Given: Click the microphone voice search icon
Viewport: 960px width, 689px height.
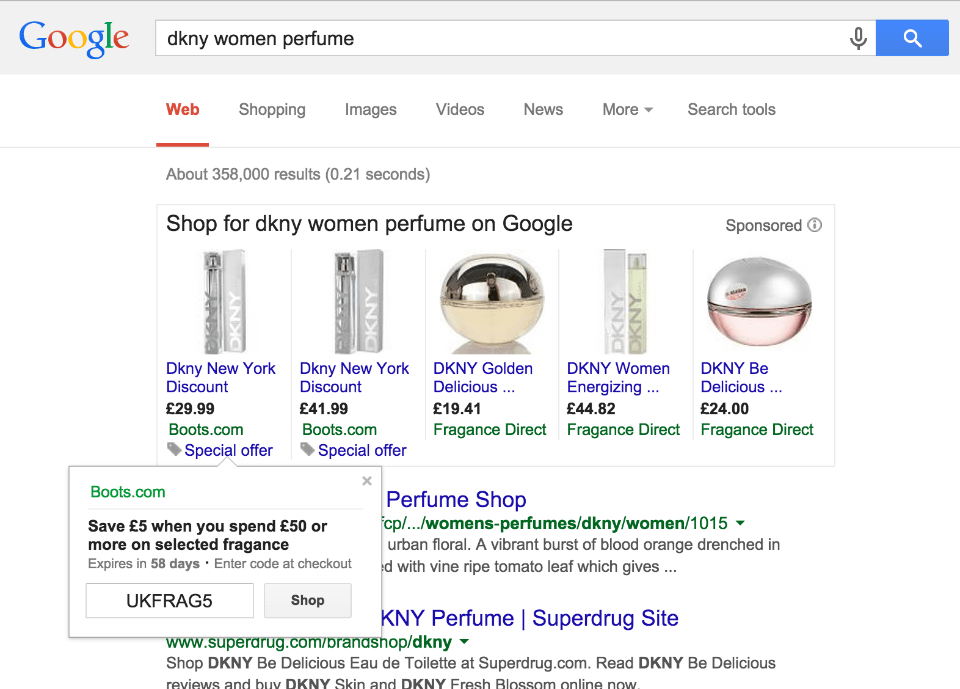Looking at the screenshot, I should pyautogui.click(x=858, y=39).
